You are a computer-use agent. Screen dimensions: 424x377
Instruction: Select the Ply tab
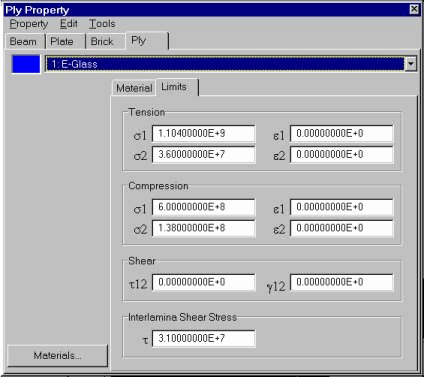tap(147, 41)
